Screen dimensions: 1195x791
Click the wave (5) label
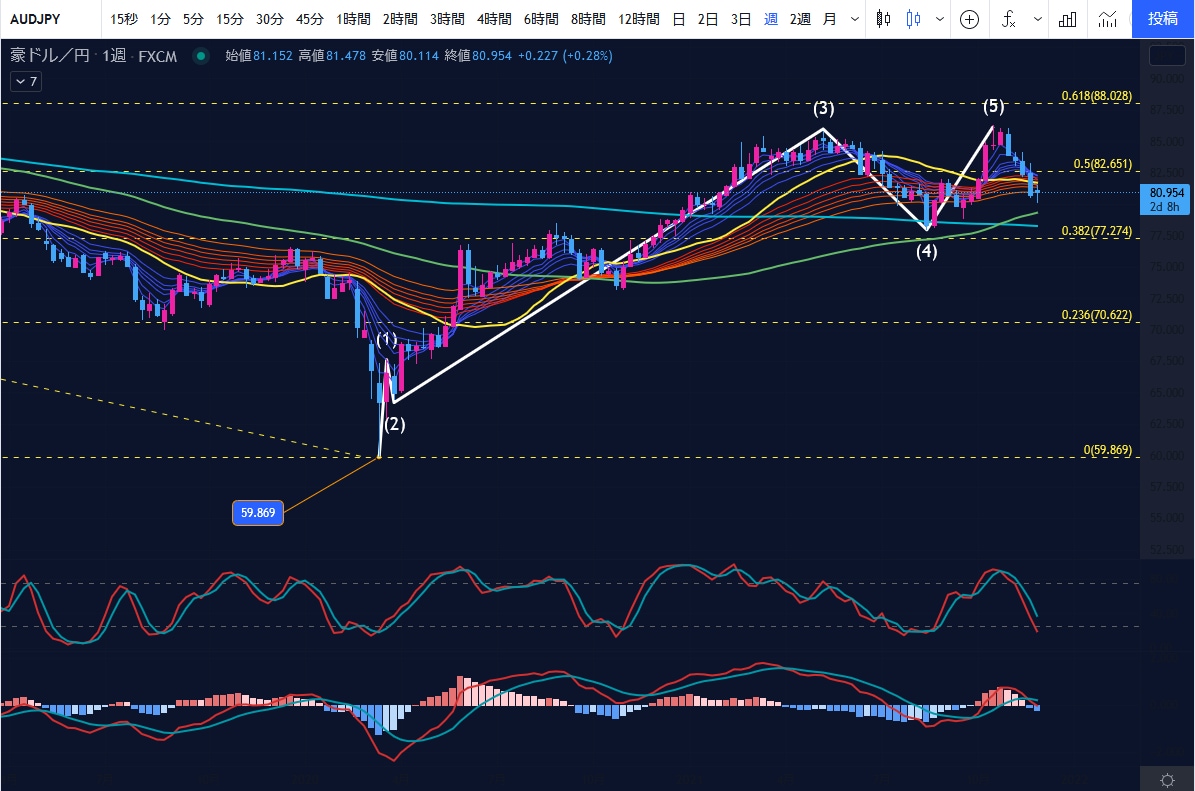tap(993, 106)
